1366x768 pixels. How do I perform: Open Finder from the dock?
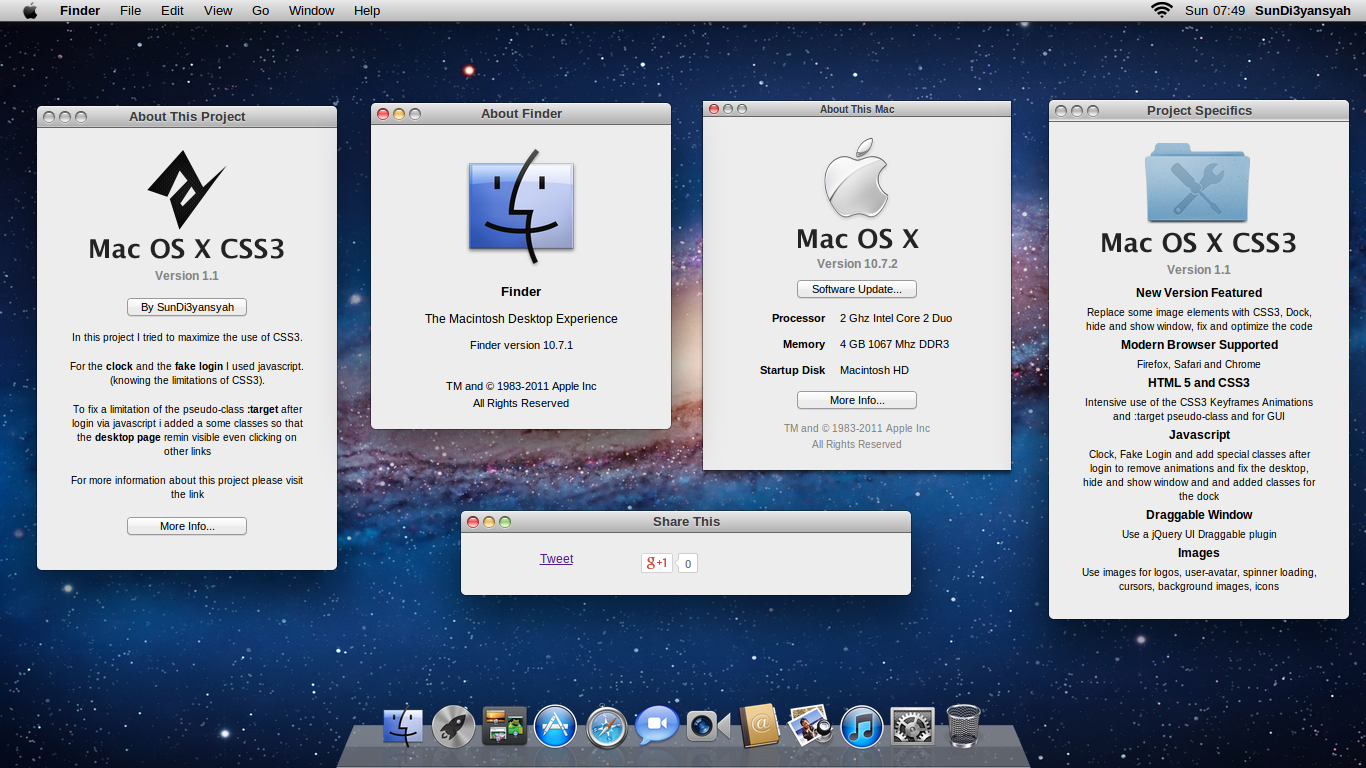tap(403, 726)
